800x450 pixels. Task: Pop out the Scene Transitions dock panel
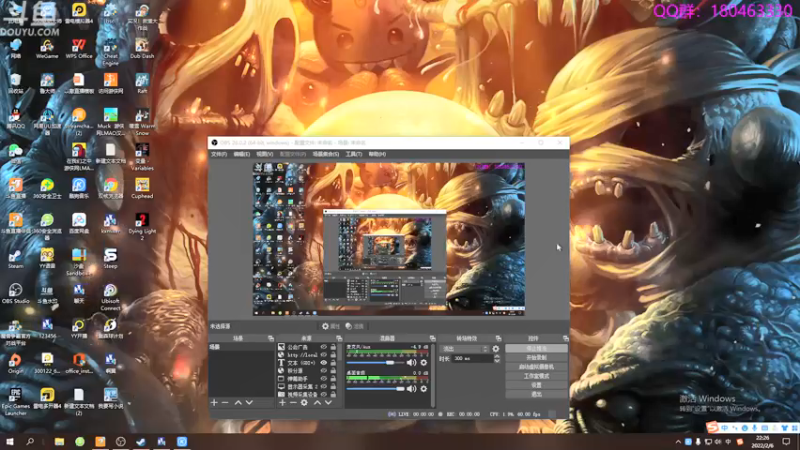click(498, 338)
